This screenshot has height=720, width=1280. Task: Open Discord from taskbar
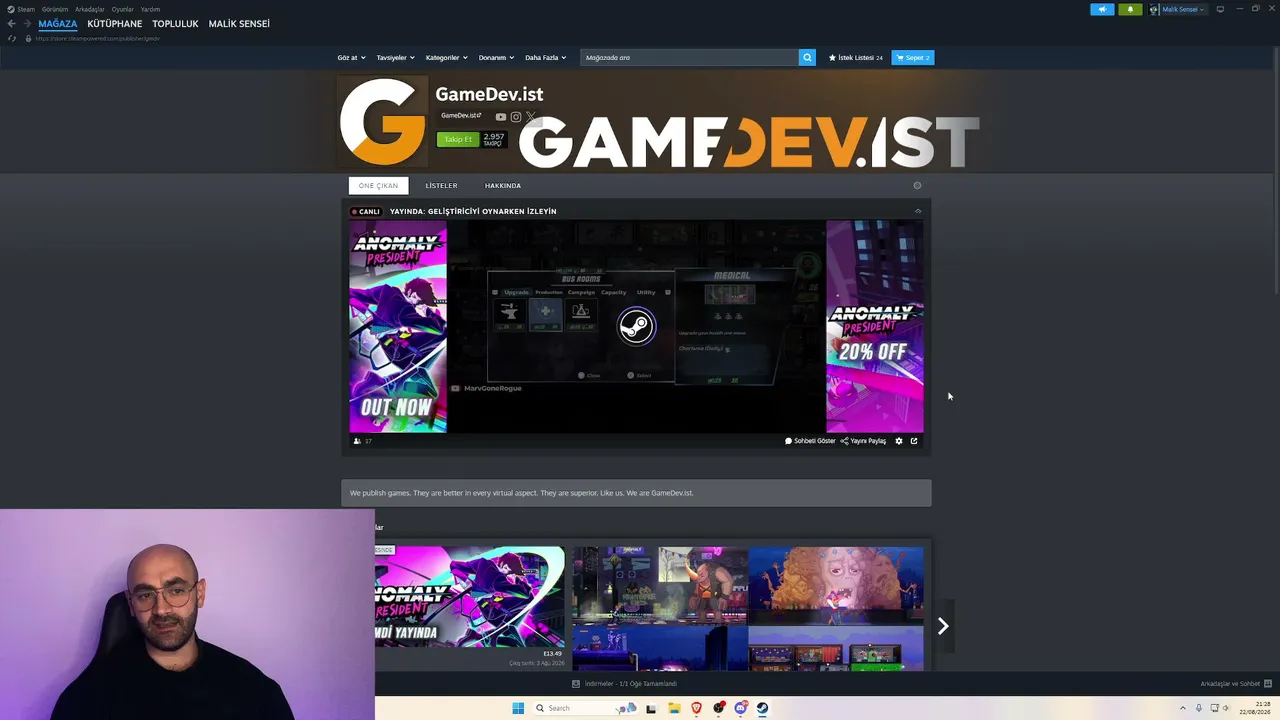tap(741, 708)
